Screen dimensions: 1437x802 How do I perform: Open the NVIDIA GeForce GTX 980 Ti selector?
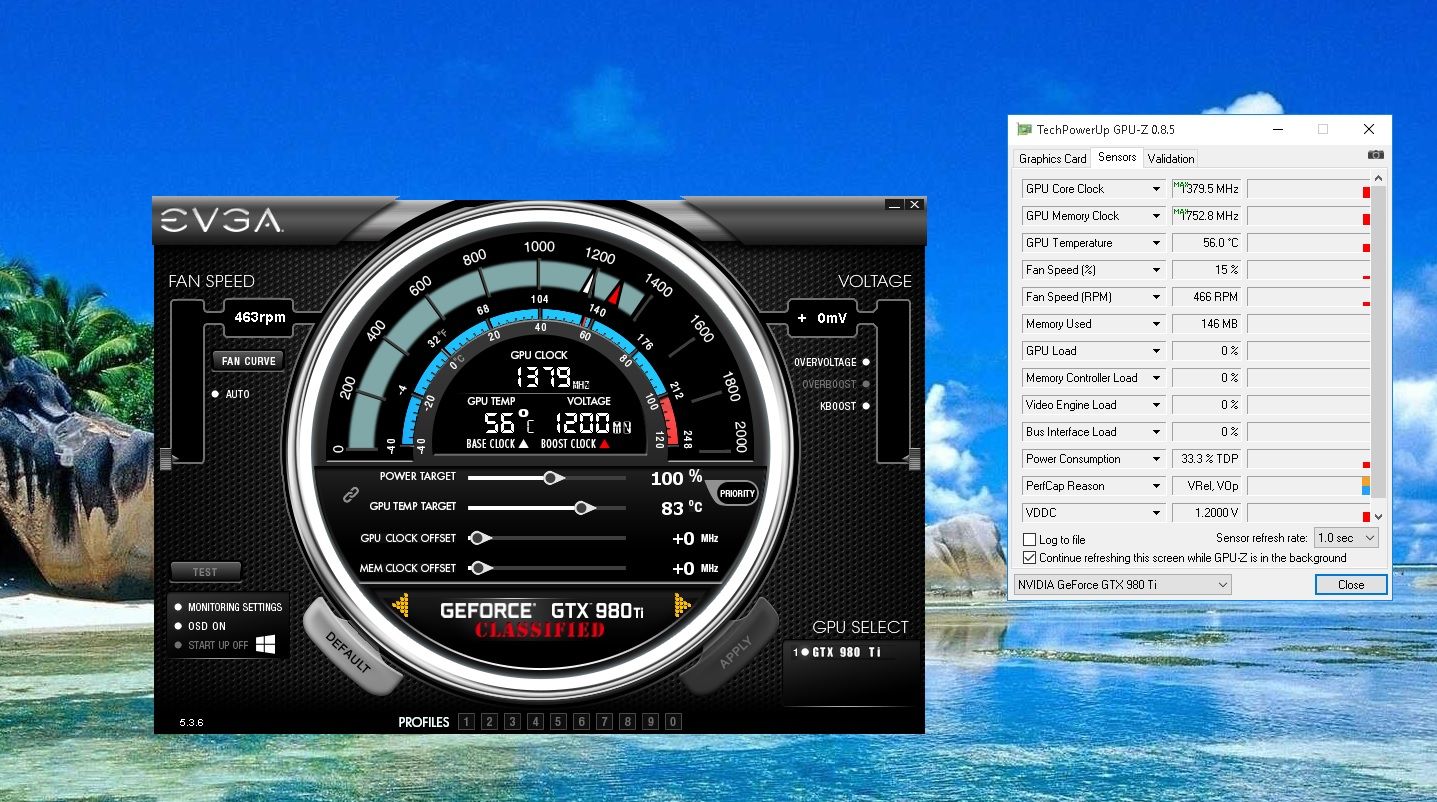pos(1122,584)
